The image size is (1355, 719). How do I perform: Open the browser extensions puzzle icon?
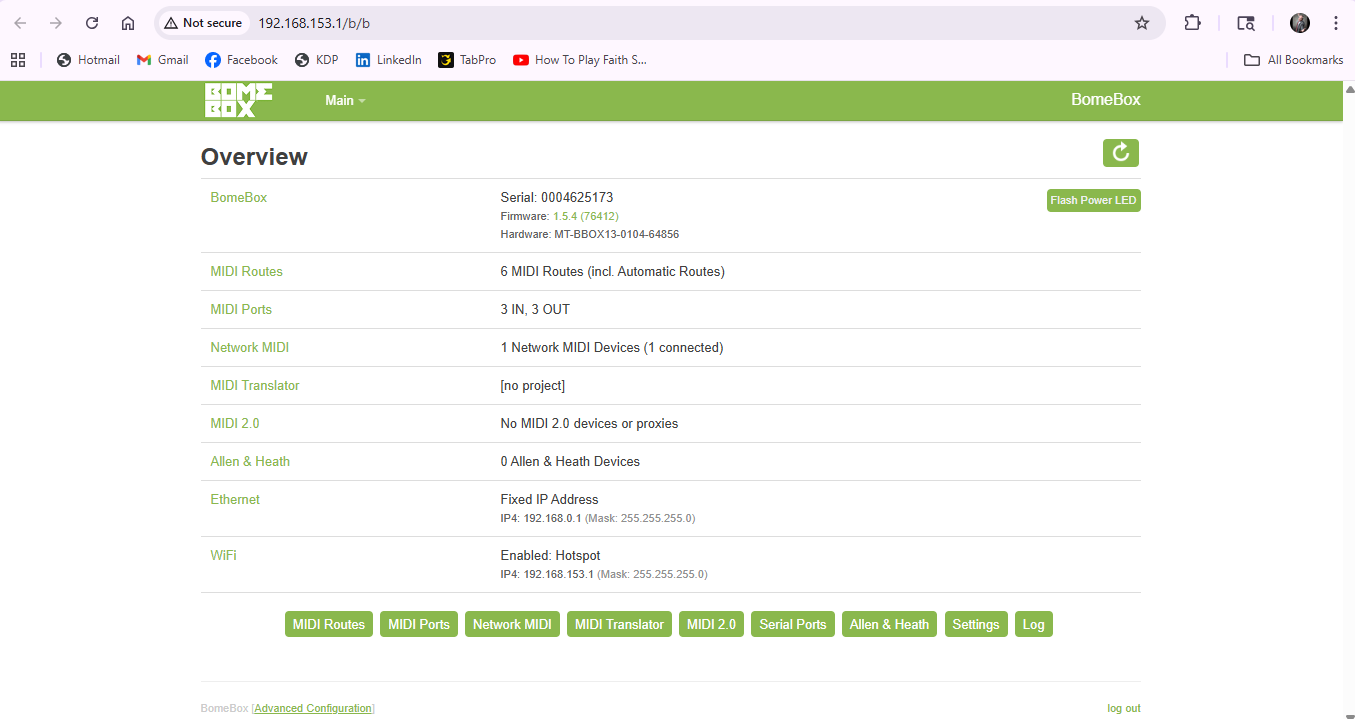point(1192,23)
